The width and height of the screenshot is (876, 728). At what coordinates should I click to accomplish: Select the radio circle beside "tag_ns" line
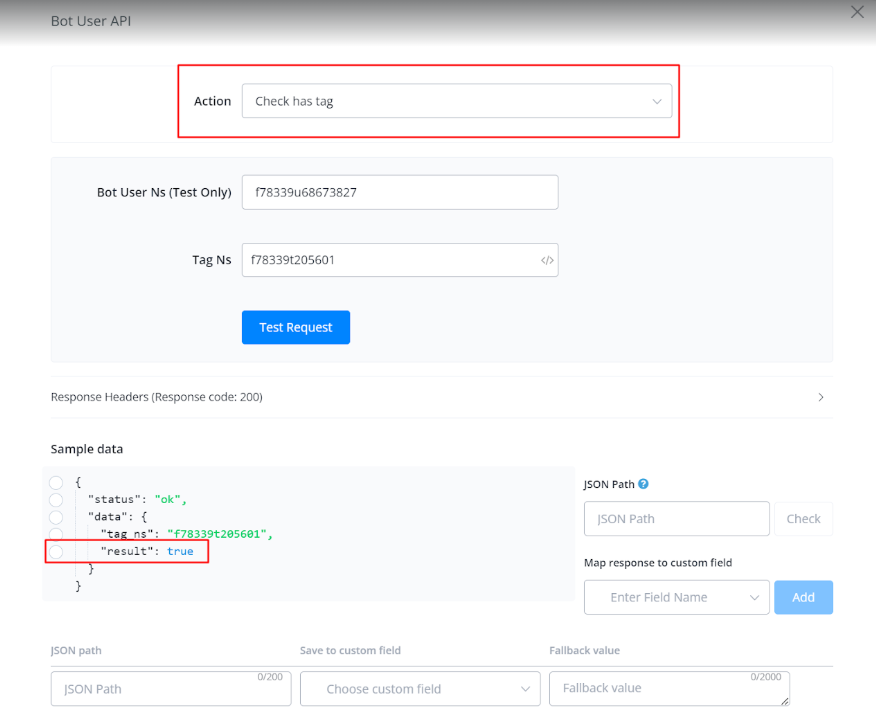point(56,534)
